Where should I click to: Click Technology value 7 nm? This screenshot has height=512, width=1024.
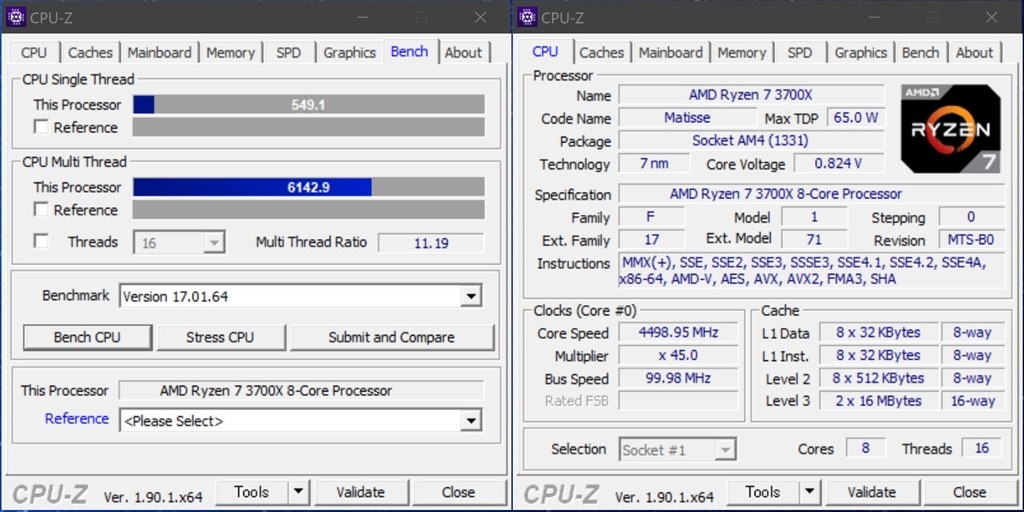(x=654, y=164)
